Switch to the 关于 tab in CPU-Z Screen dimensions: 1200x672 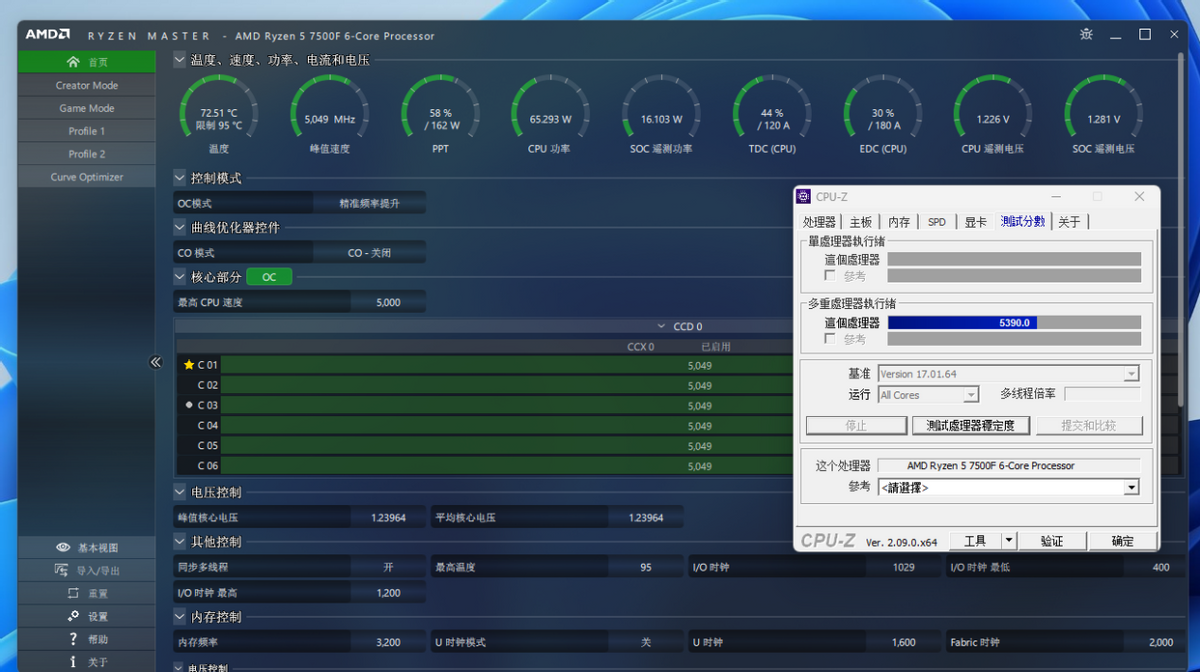point(1069,222)
